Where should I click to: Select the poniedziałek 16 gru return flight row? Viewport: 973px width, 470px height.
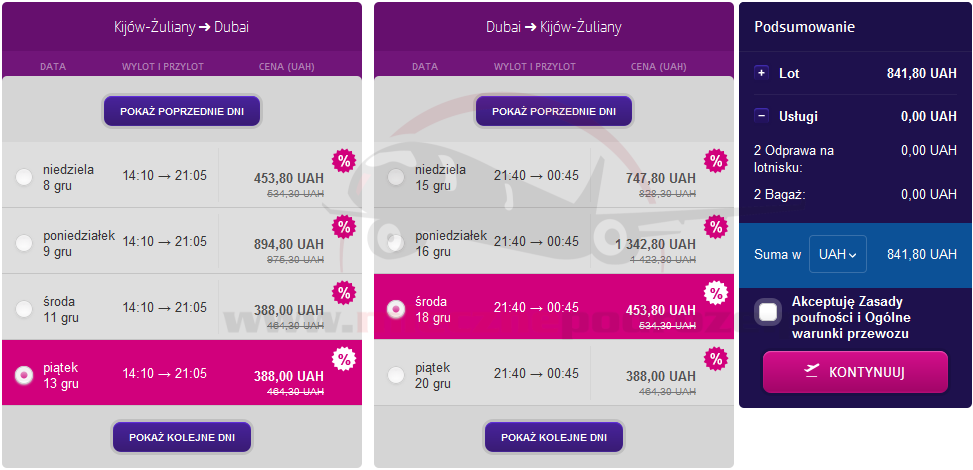click(x=554, y=241)
